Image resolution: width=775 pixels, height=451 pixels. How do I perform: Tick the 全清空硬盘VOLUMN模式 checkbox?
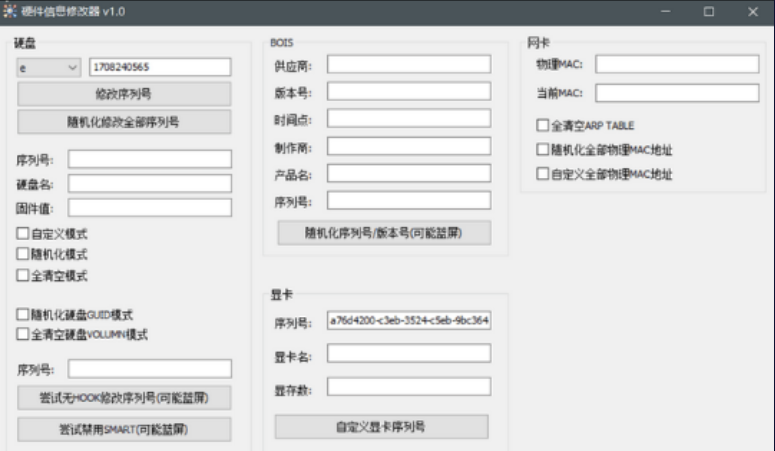[x=23, y=334]
